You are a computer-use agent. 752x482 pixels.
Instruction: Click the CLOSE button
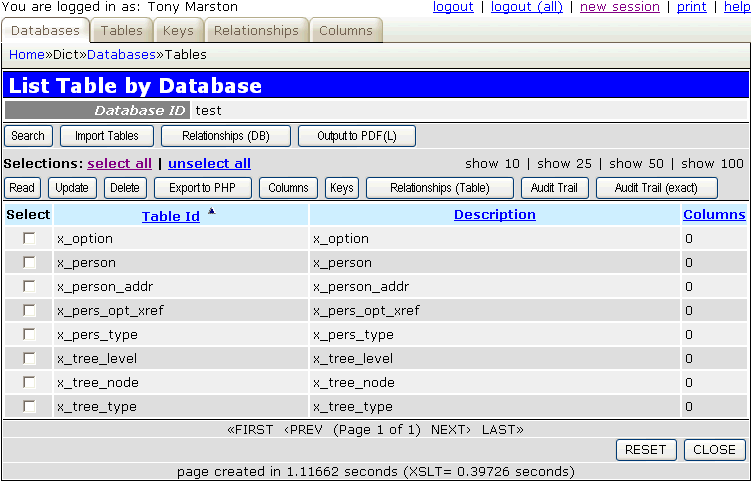[x=714, y=450]
